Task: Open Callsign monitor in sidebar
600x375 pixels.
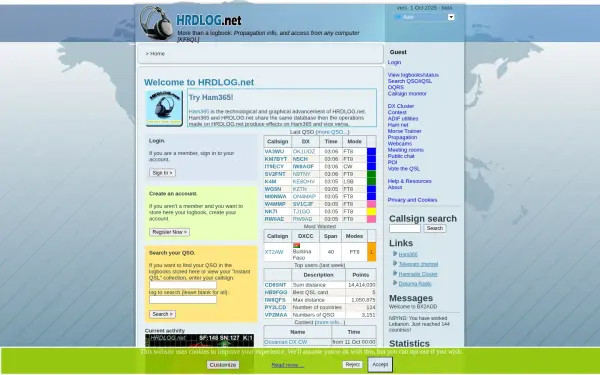Action: click(x=407, y=93)
